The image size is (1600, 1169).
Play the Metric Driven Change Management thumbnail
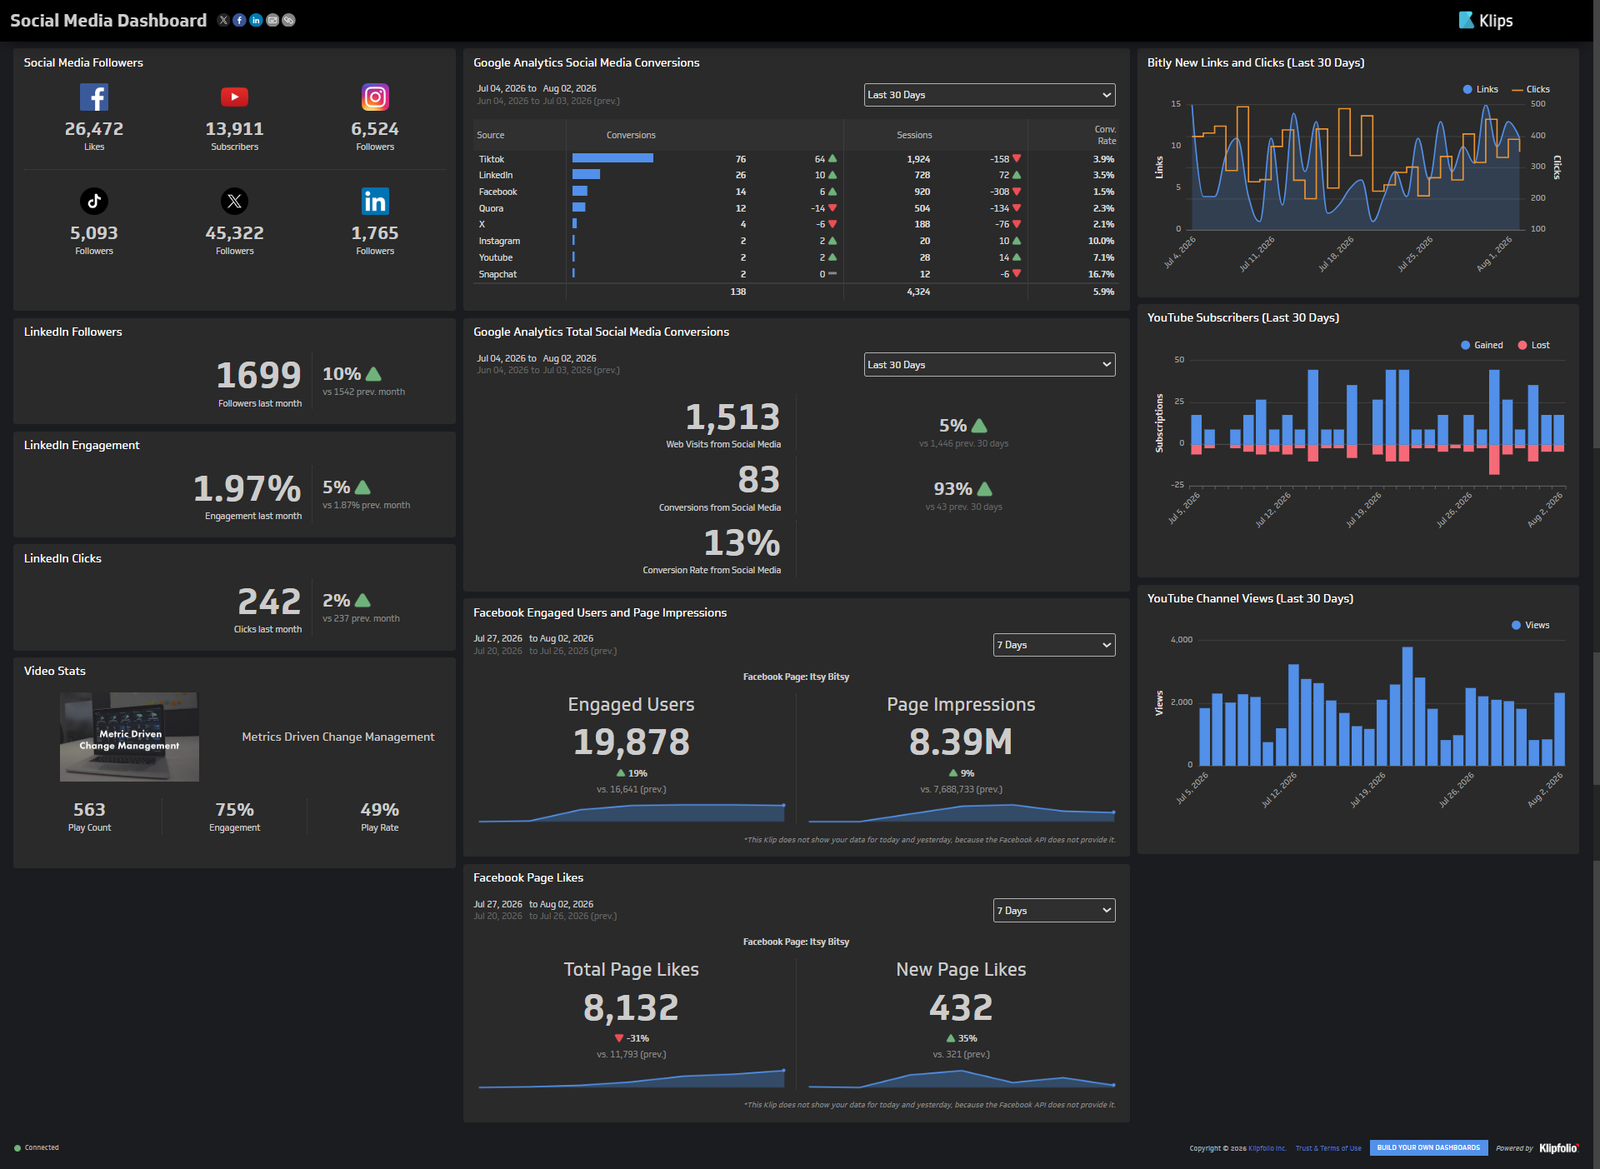click(129, 737)
